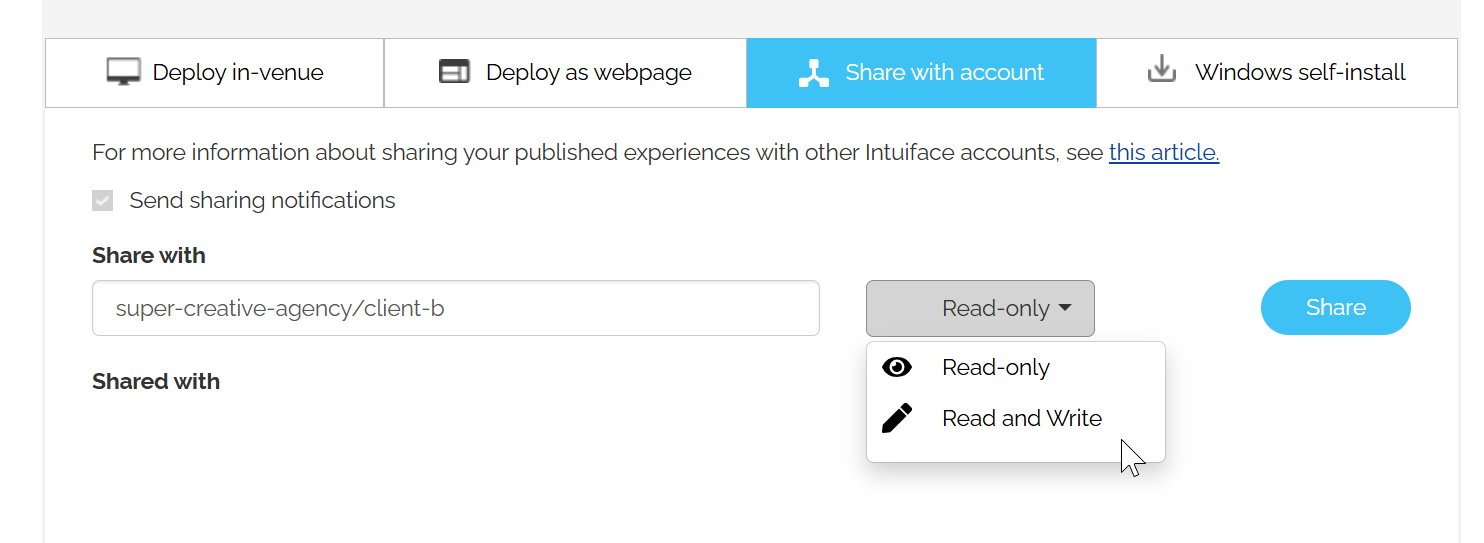Click the Shared with heading
This screenshot has height=543, width=1484.
click(156, 381)
